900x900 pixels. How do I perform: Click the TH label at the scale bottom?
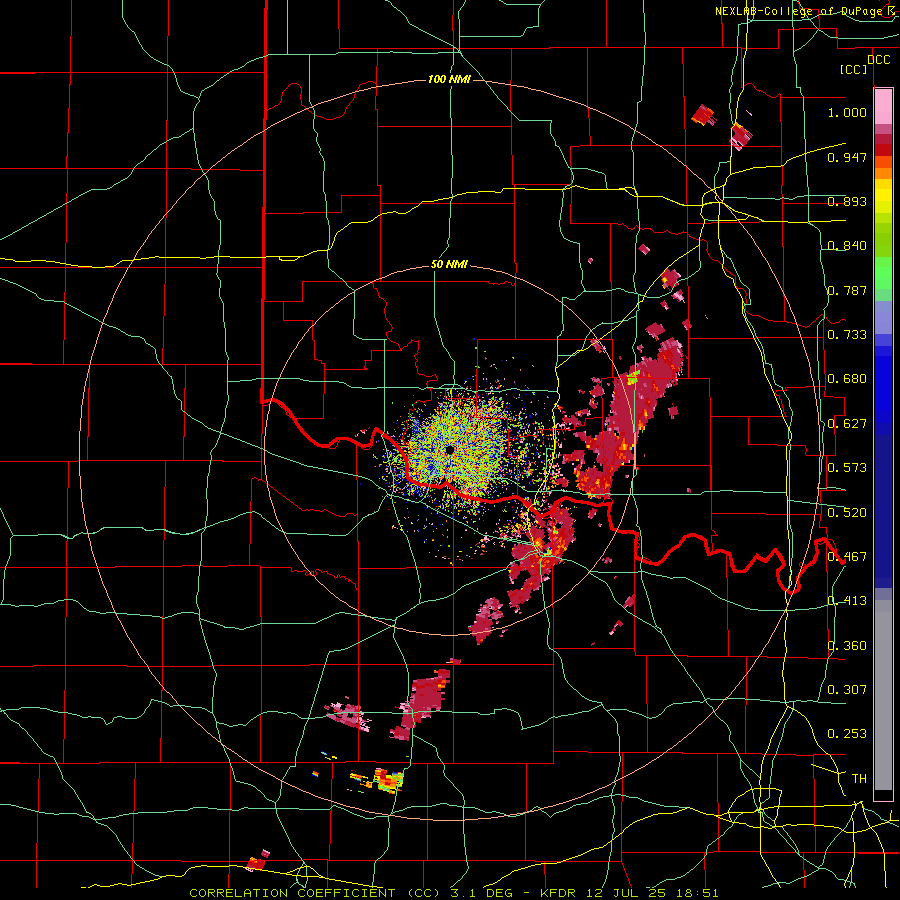[x=859, y=778]
